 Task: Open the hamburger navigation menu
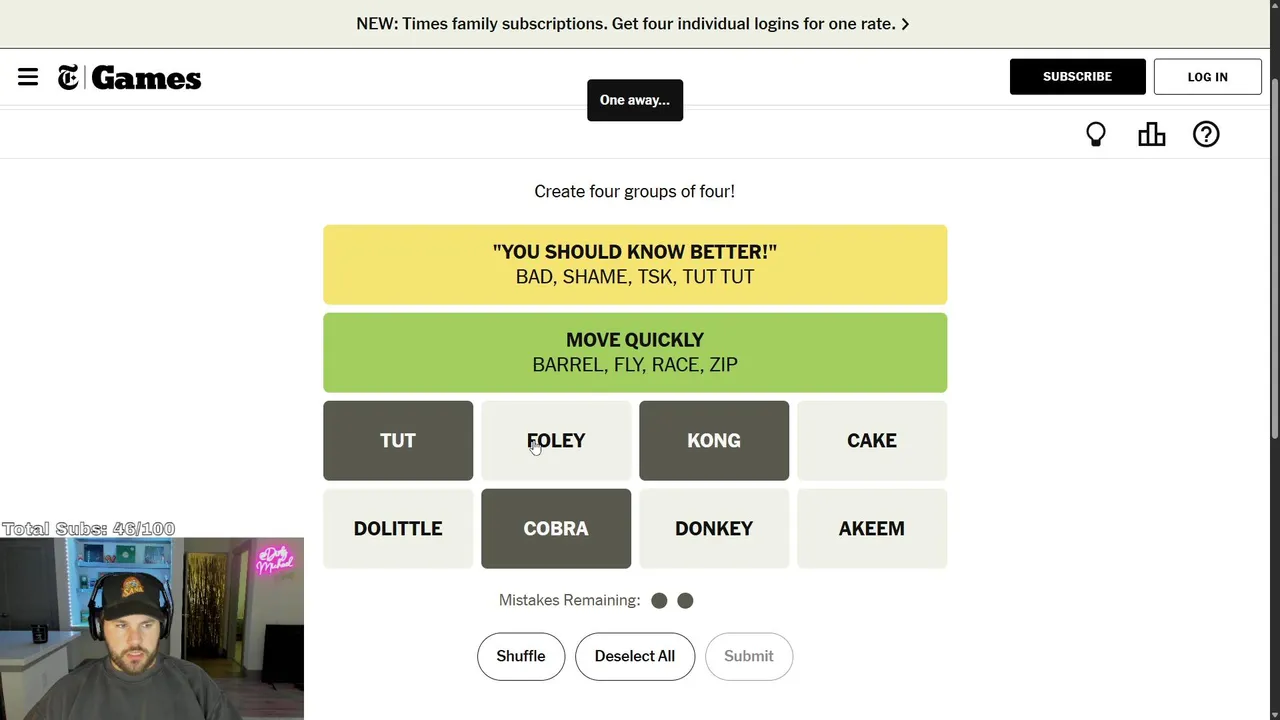(x=28, y=77)
